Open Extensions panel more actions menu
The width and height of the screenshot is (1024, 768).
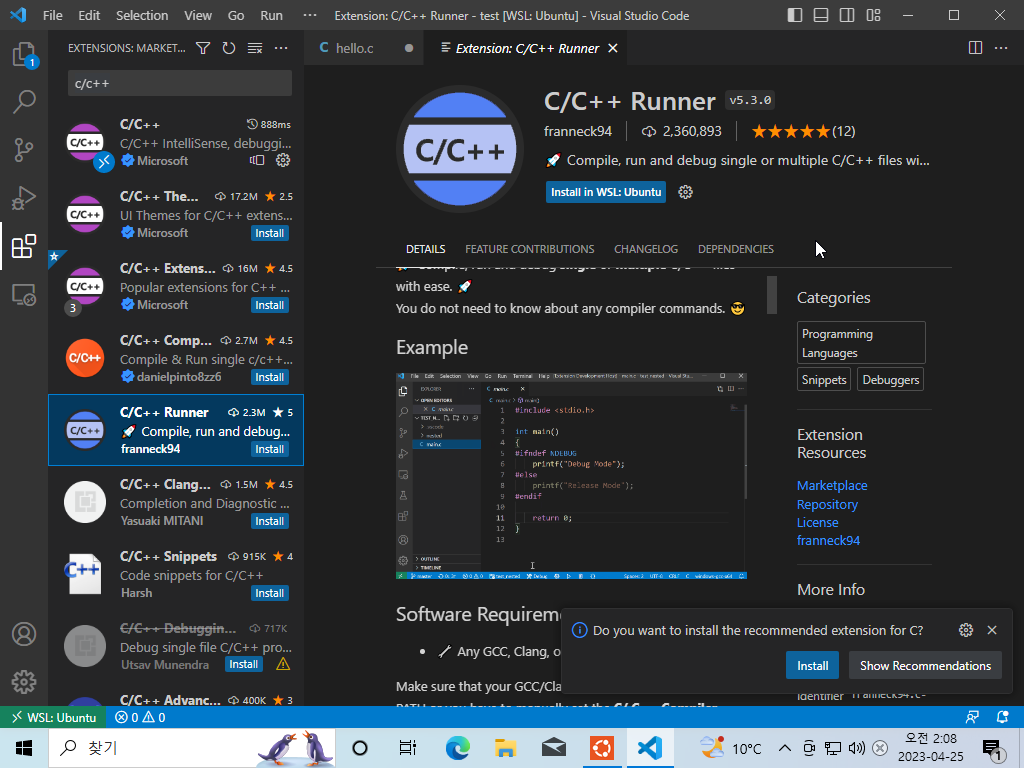(x=281, y=48)
